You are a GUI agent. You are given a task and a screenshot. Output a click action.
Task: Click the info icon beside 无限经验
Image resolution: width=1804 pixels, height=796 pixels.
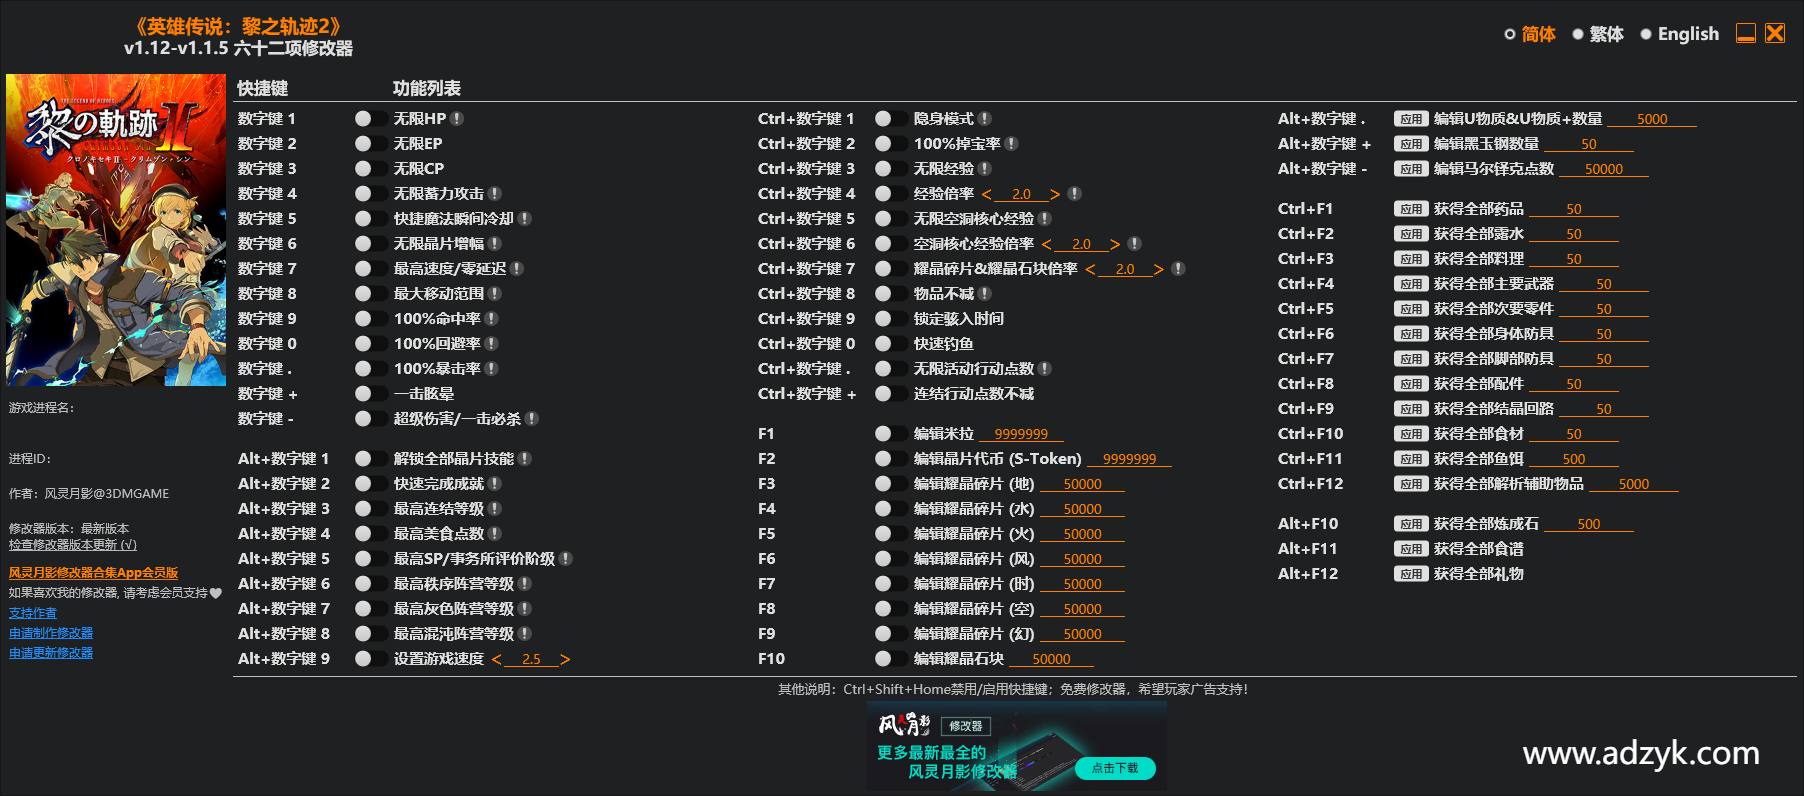point(985,168)
